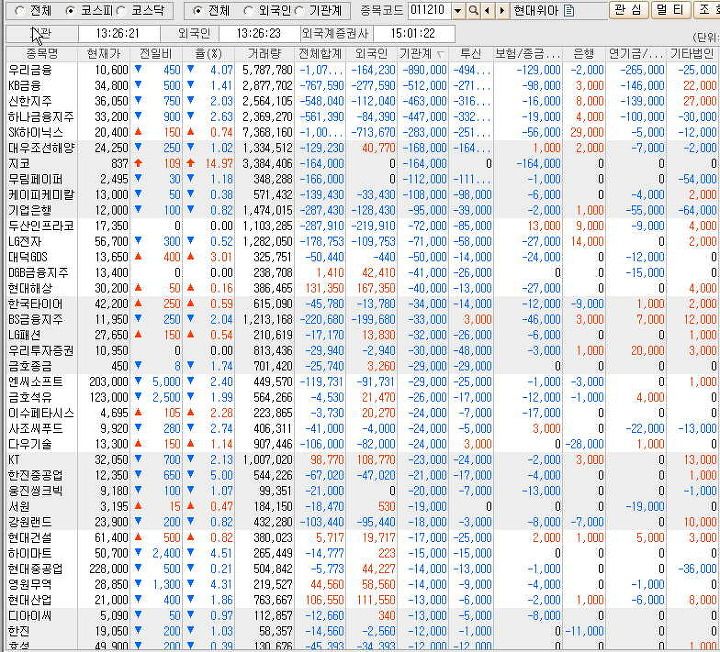
Task: Click the 종목코드 input field showing 011210
Action: (429, 10)
